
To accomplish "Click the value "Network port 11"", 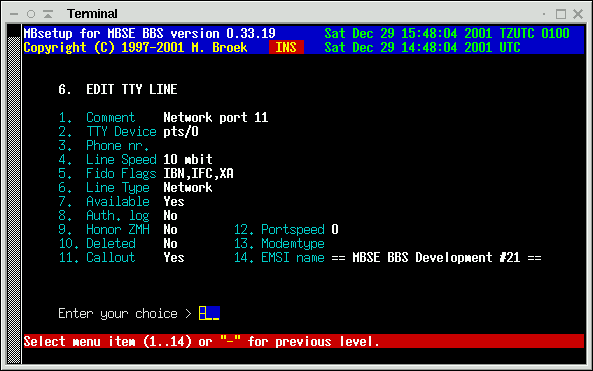I will [216, 118].
